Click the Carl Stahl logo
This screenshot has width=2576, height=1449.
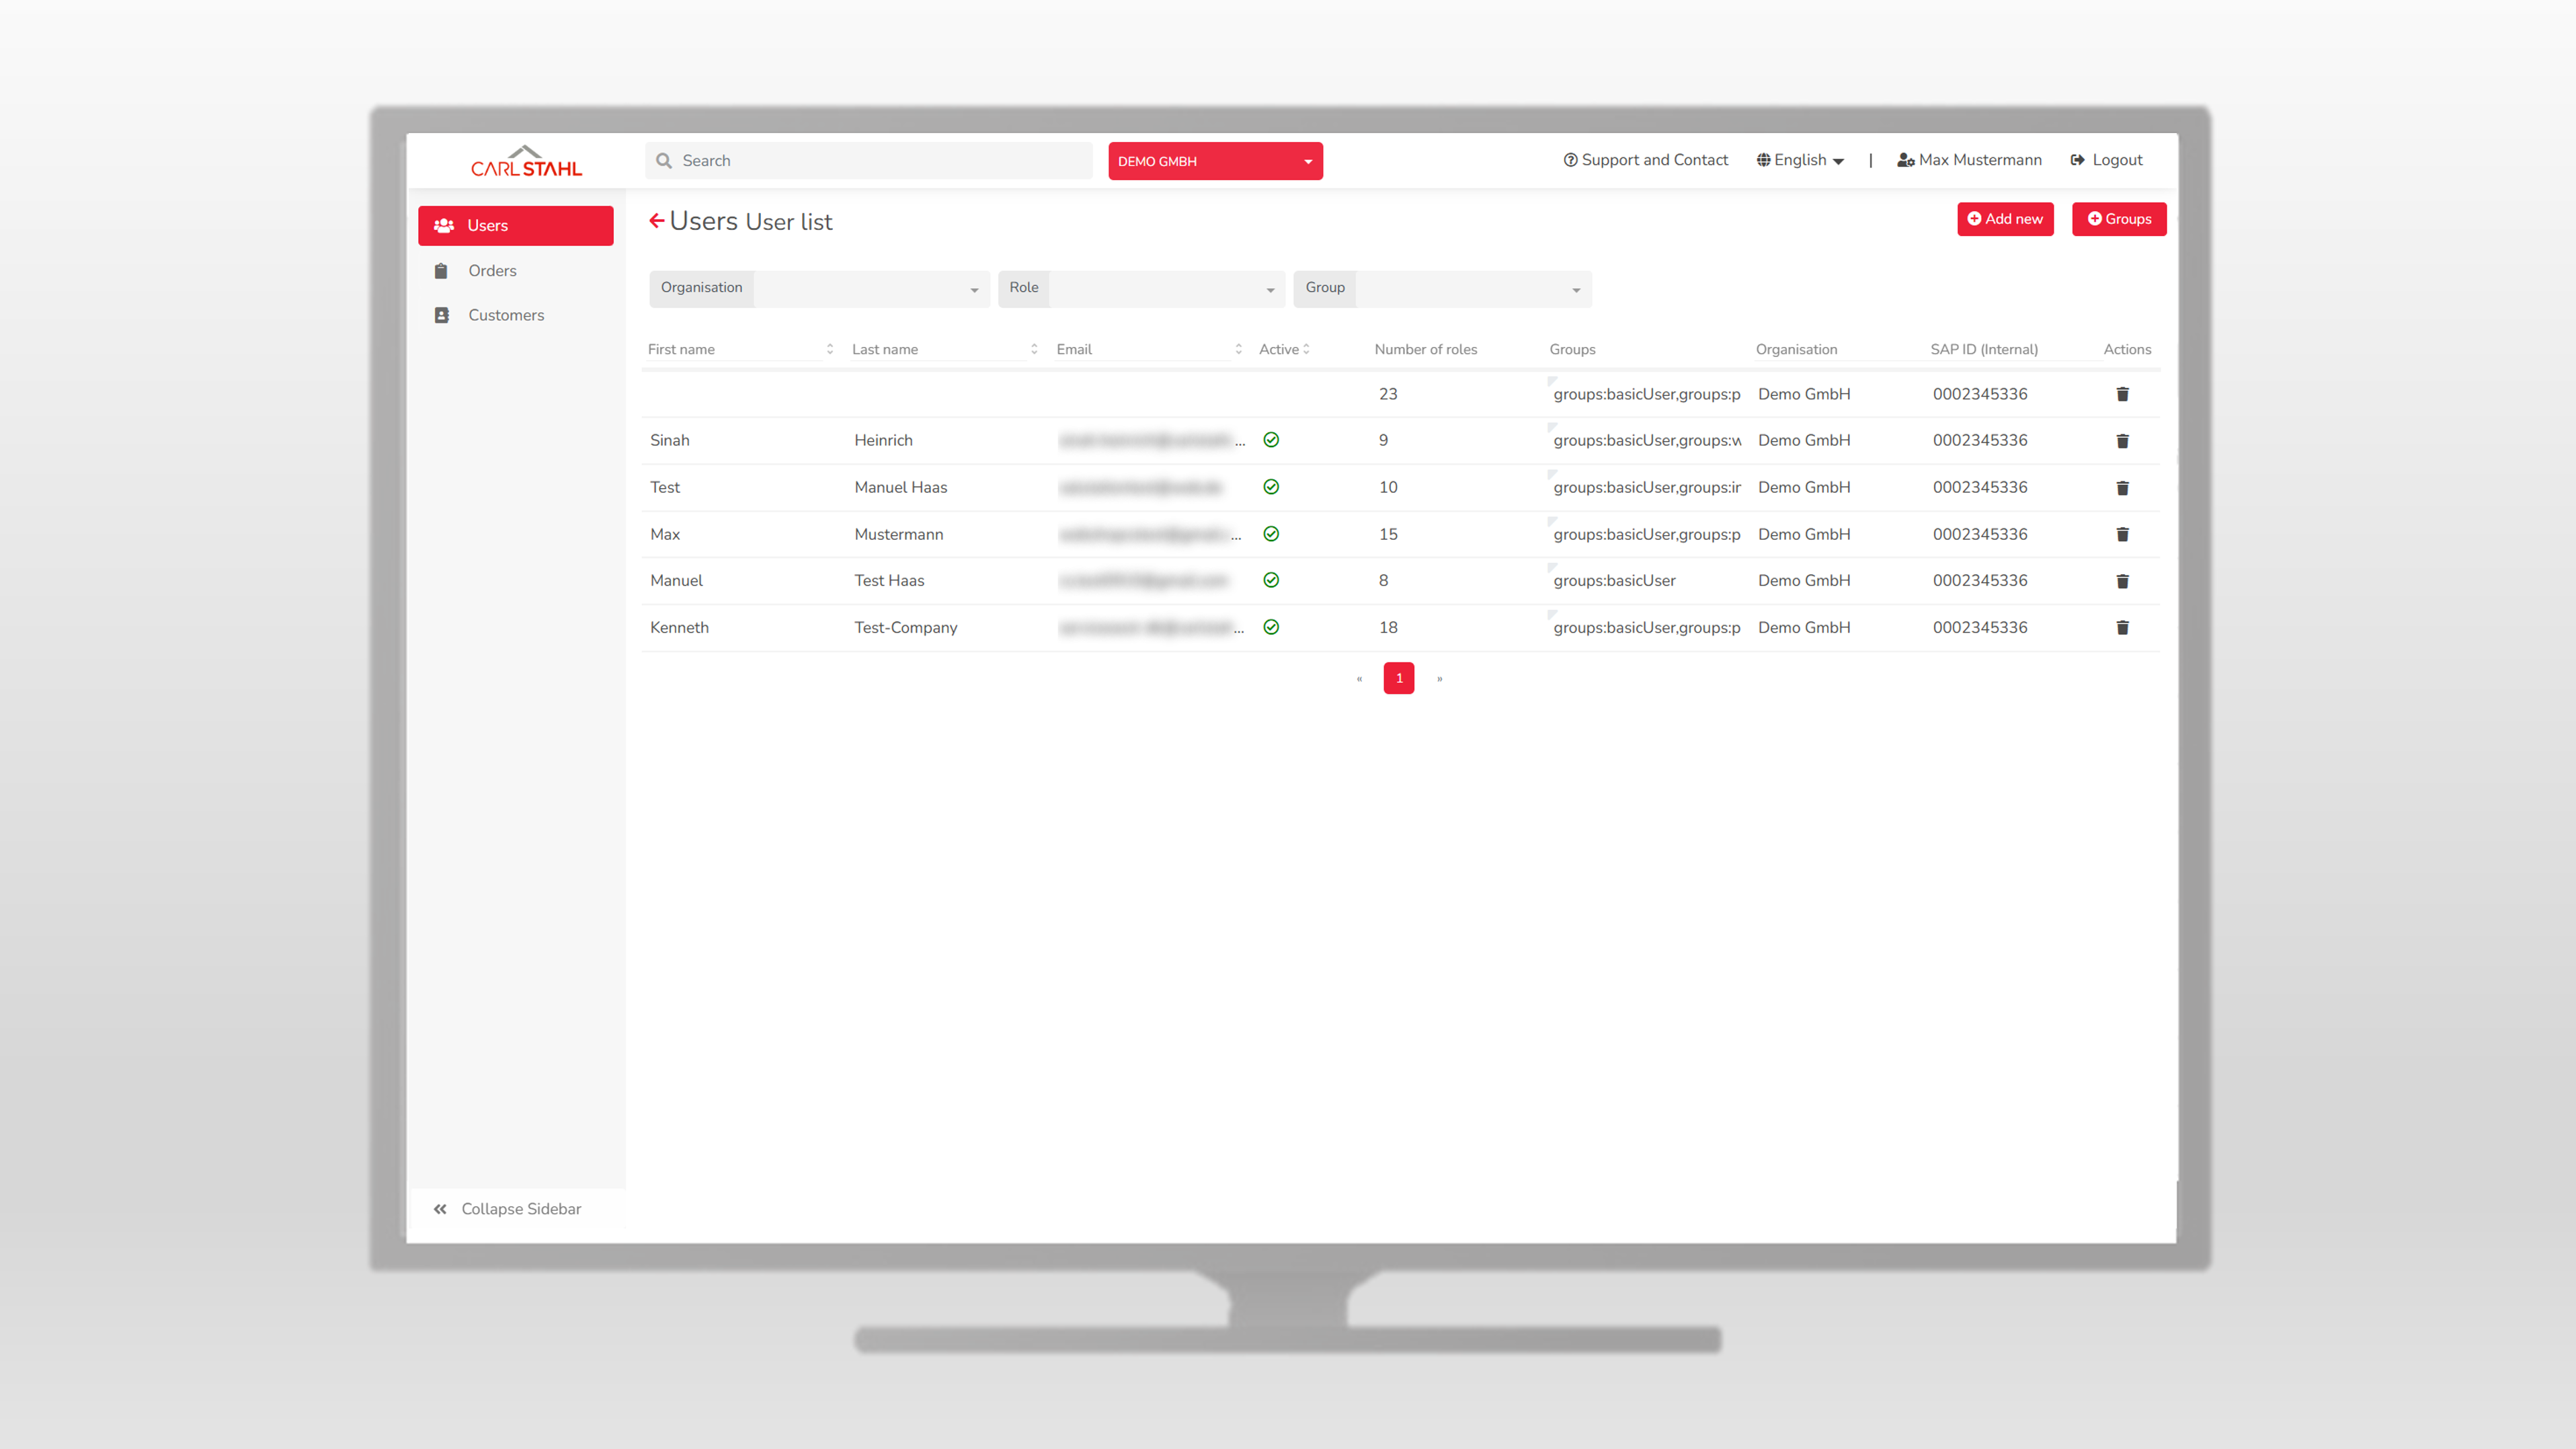click(x=526, y=162)
